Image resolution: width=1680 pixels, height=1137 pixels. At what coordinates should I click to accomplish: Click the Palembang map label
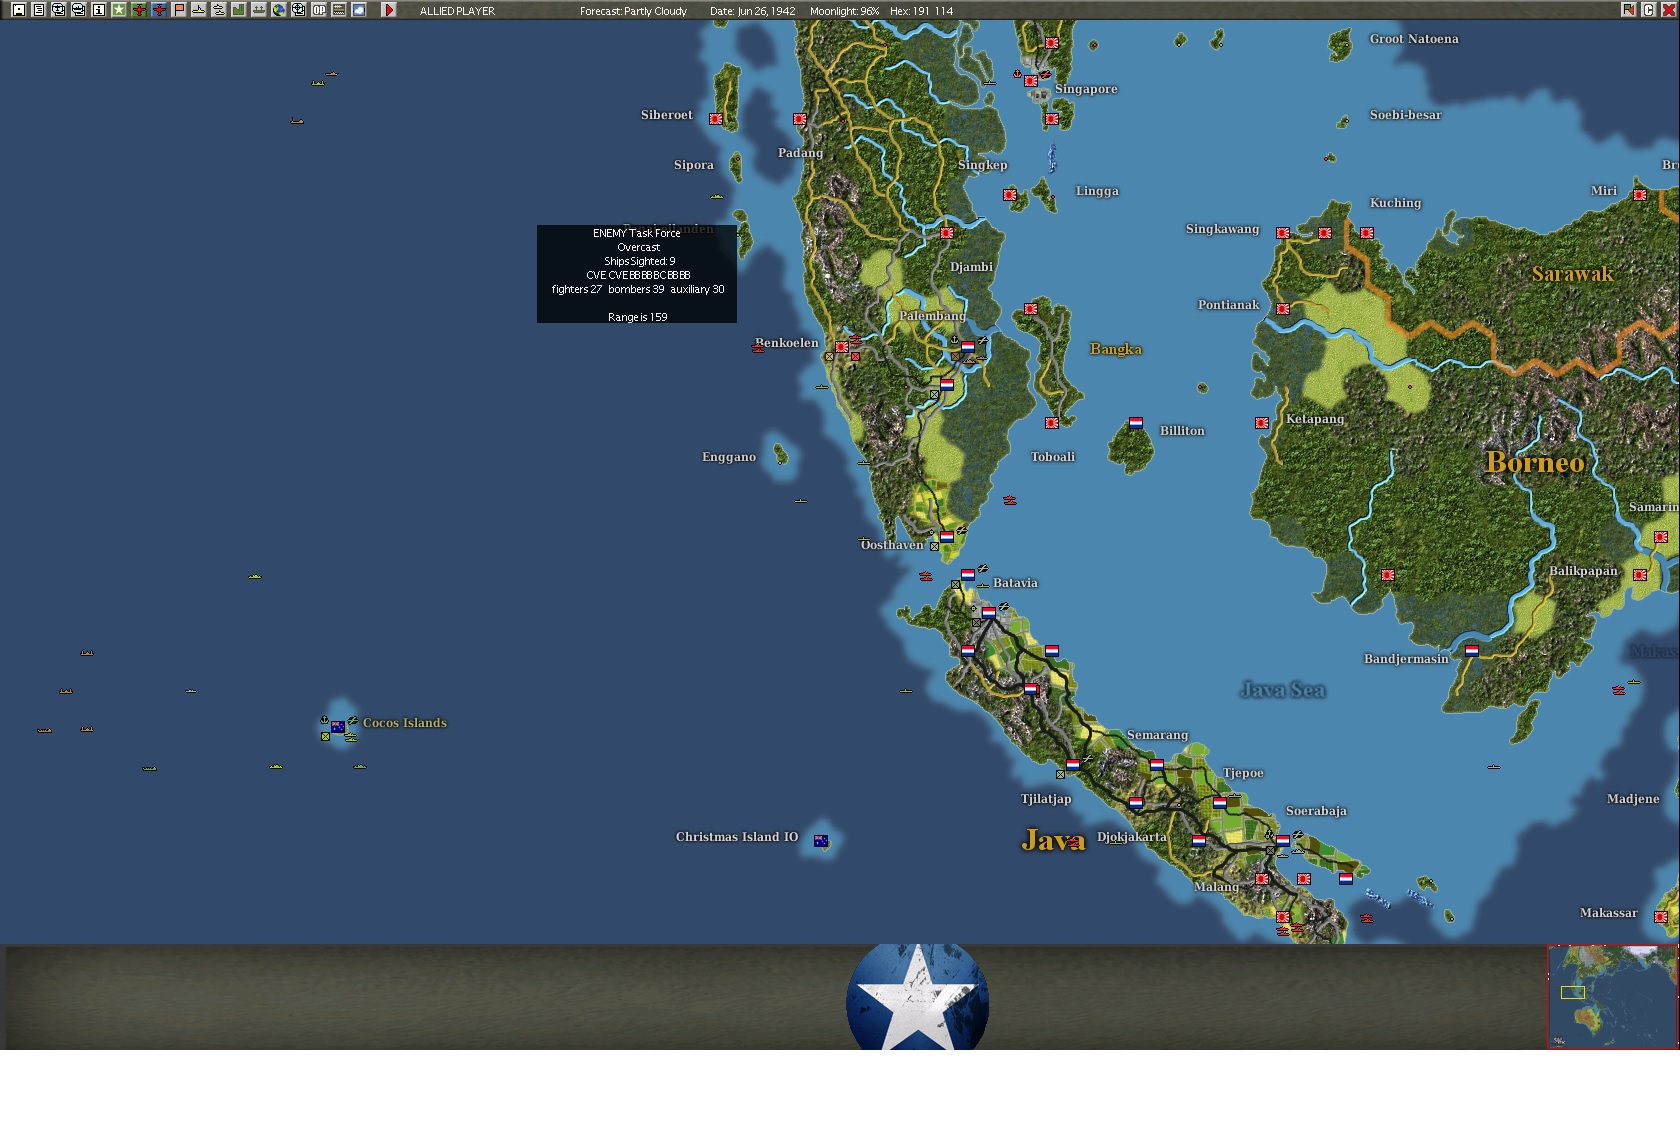(x=932, y=316)
